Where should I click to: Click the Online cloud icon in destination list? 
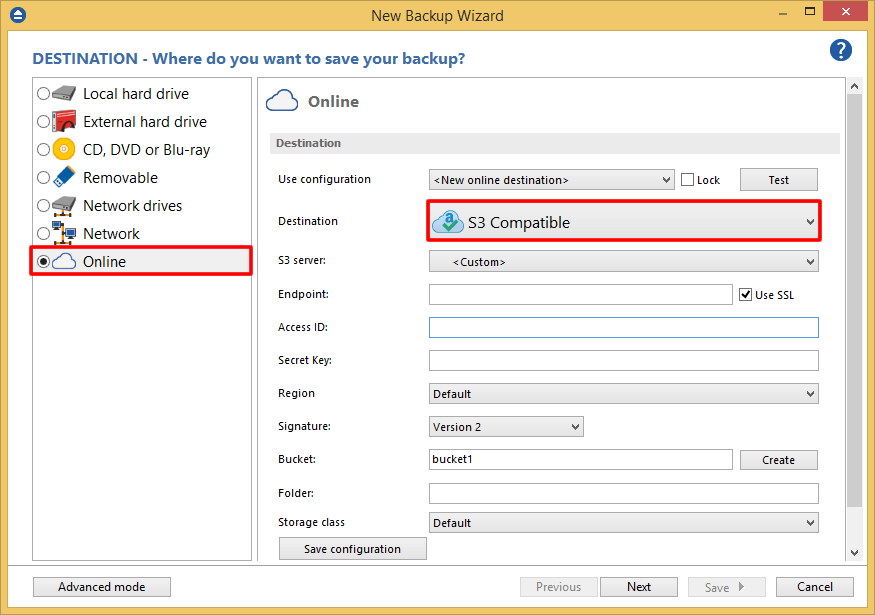pyautogui.click(x=64, y=261)
